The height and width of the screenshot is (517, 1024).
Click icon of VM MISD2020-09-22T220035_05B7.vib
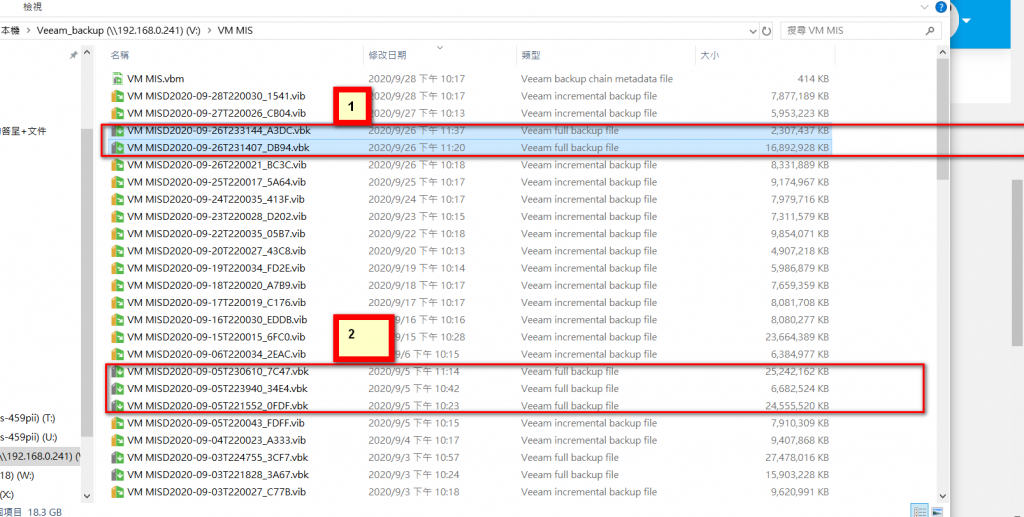coord(118,234)
